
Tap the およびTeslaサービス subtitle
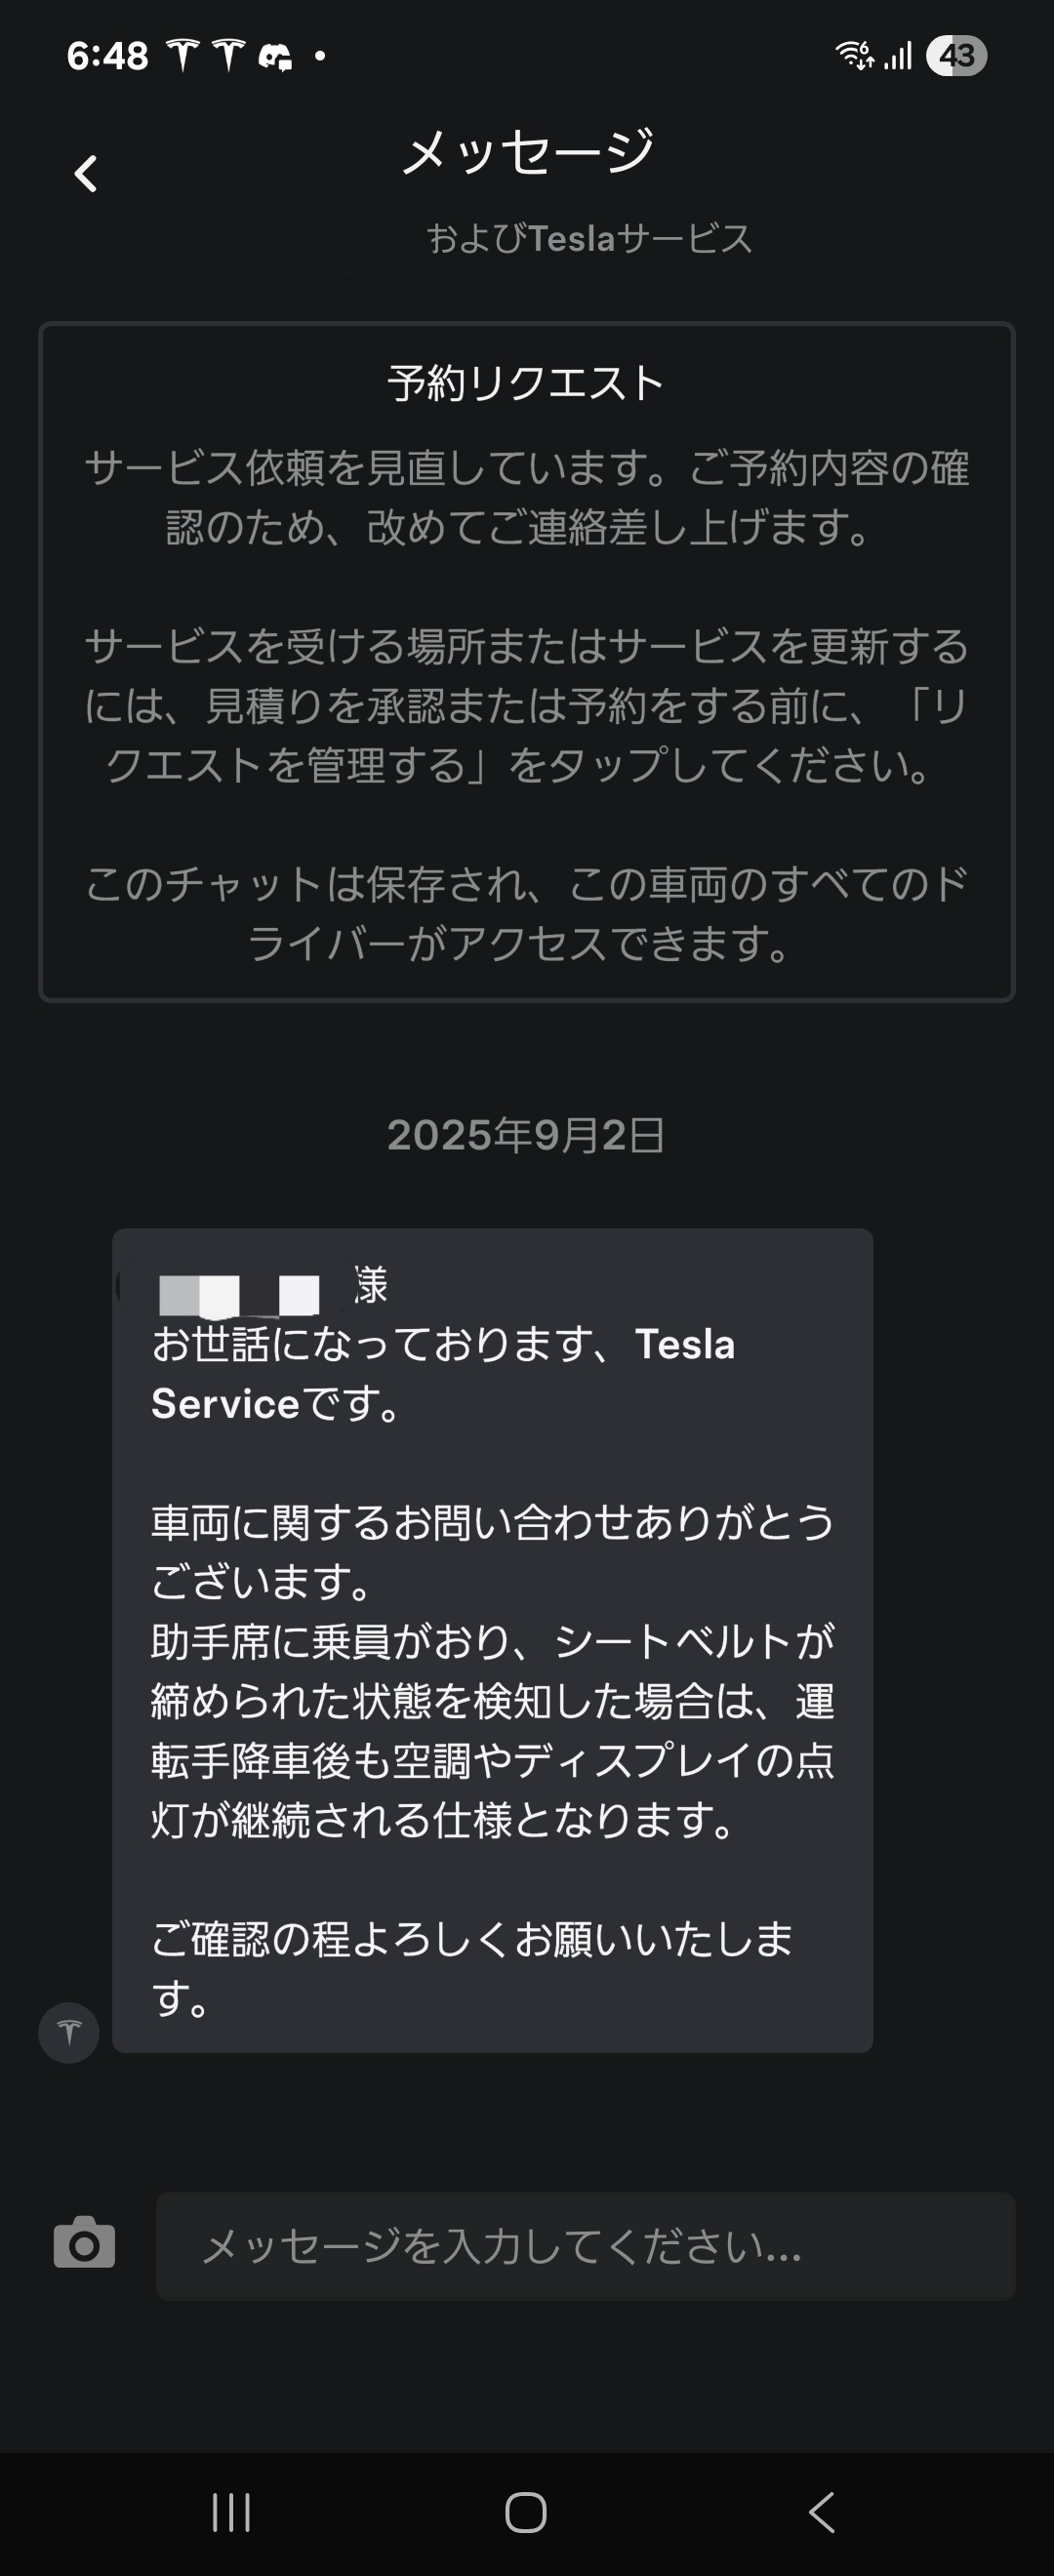point(589,239)
